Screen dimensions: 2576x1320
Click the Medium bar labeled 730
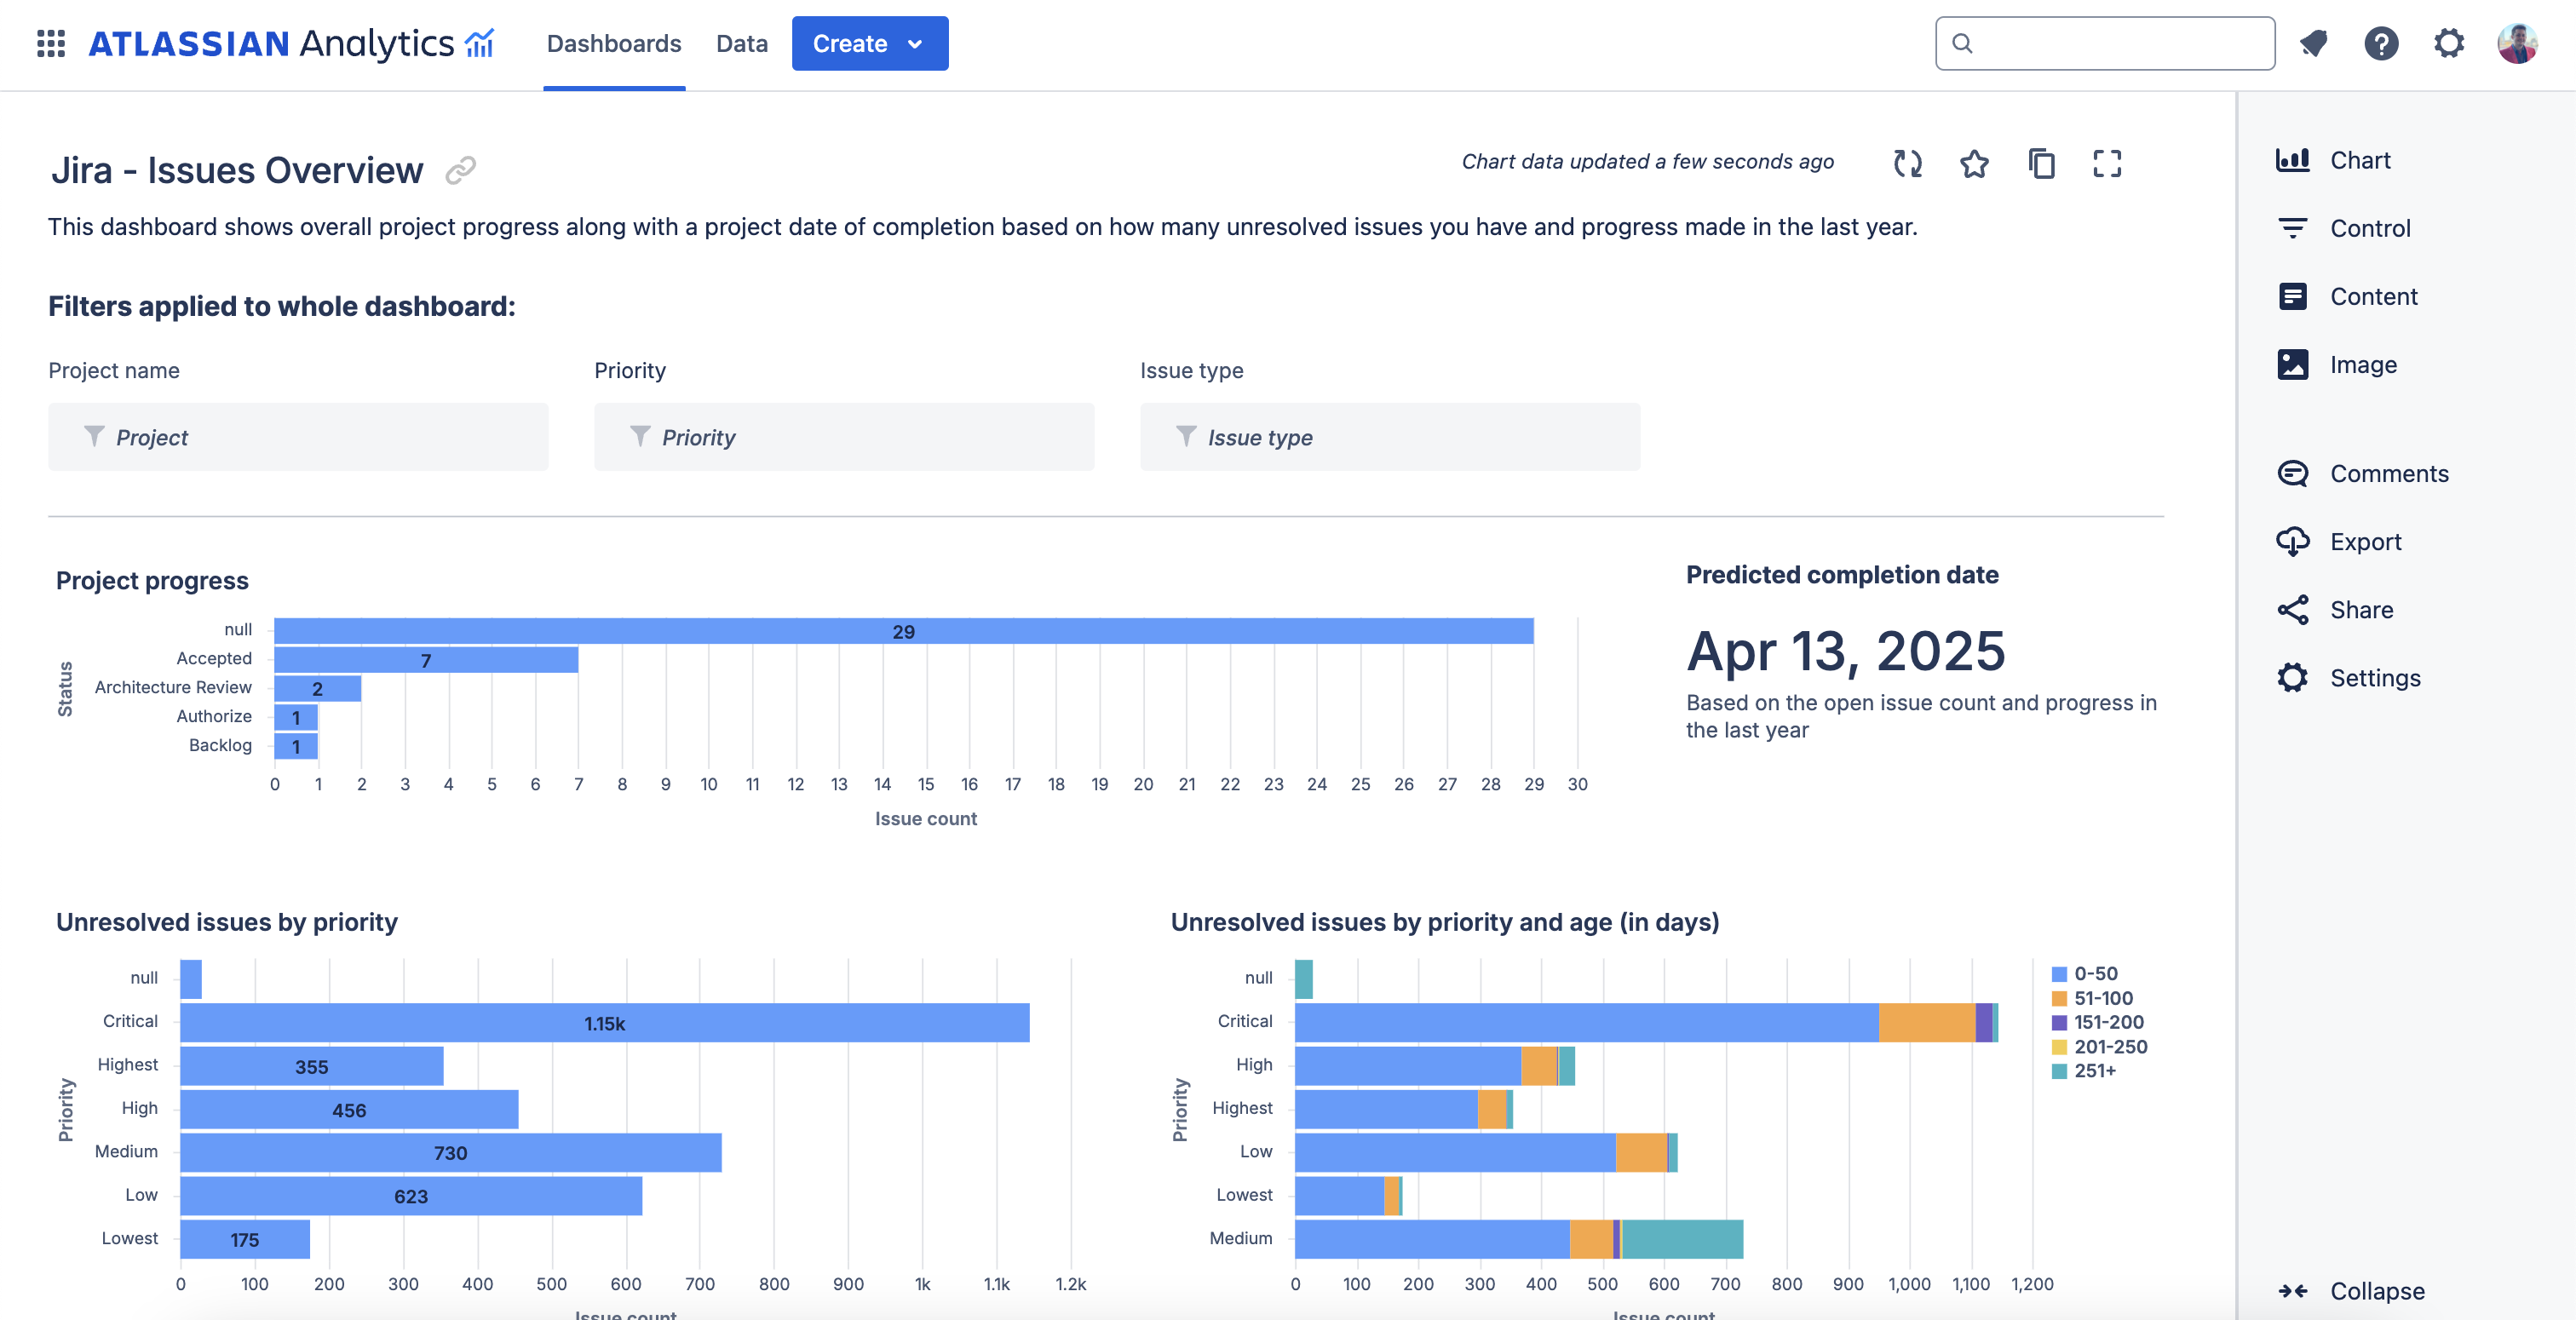tap(450, 1153)
